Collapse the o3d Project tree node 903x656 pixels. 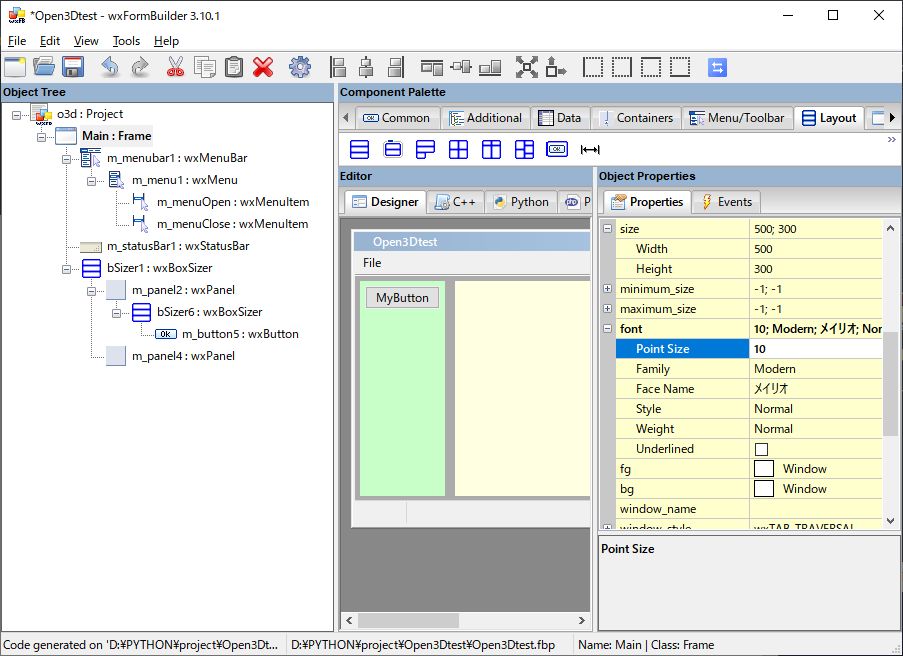(17, 115)
